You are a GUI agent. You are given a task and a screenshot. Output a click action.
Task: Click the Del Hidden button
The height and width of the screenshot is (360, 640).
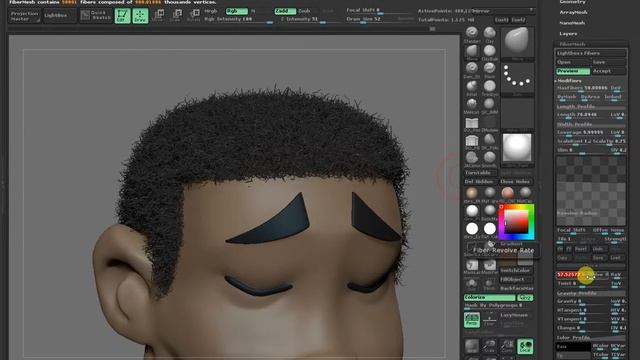(x=480, y=182)
